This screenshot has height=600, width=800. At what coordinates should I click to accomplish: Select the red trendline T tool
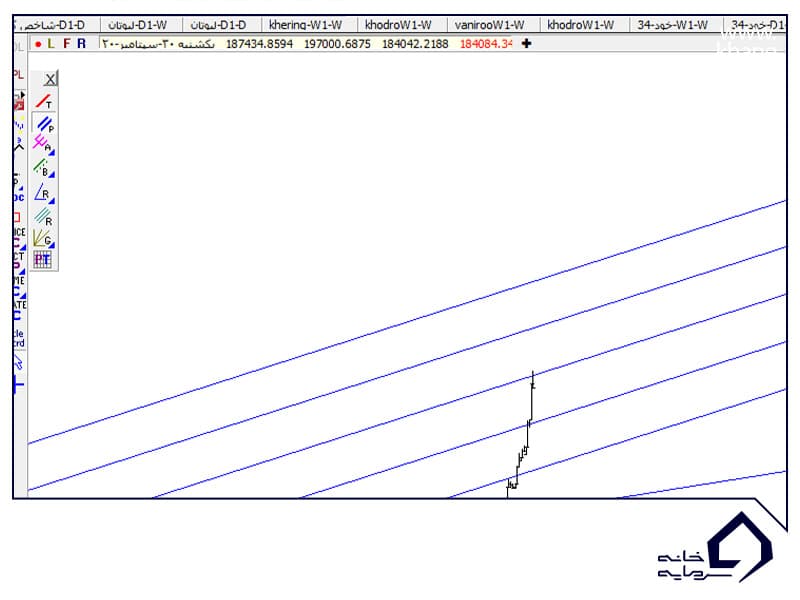pyautogui.click(x=43, y=101)
